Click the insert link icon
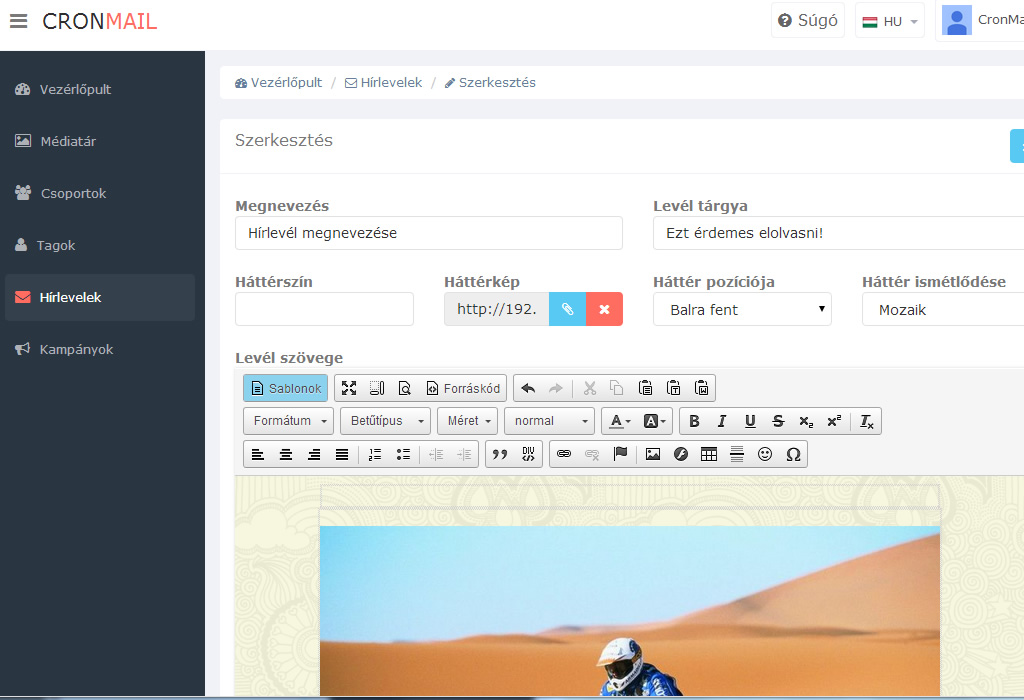 (x=564, y=454)
